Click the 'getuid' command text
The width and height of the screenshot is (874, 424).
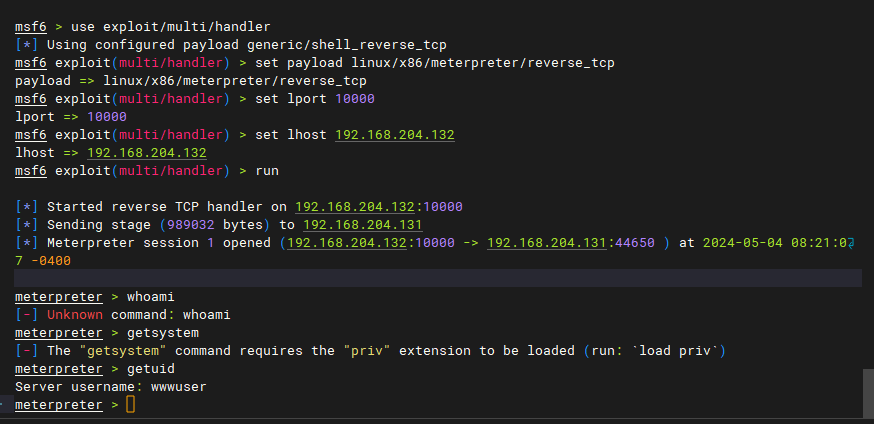150,369
